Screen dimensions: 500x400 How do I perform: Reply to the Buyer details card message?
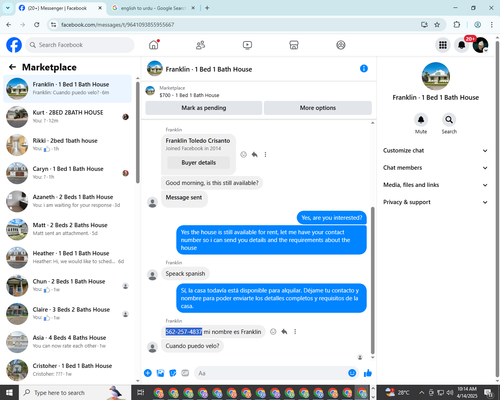[x=255, y=154]
